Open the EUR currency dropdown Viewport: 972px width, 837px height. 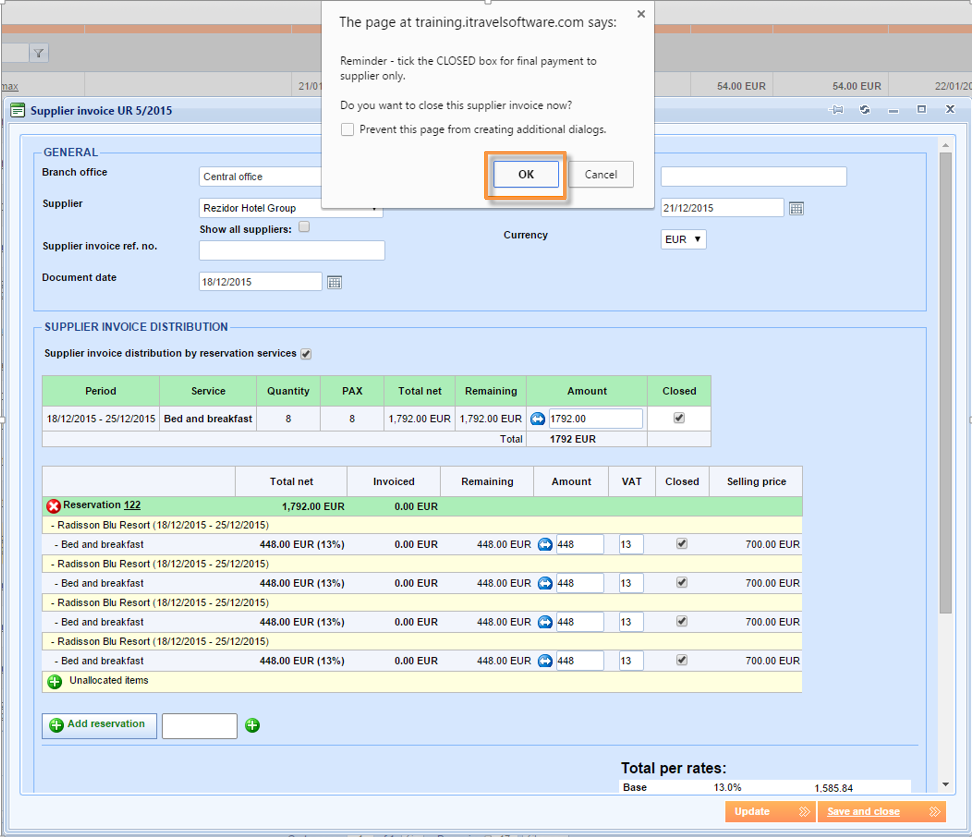pos(683,239)
